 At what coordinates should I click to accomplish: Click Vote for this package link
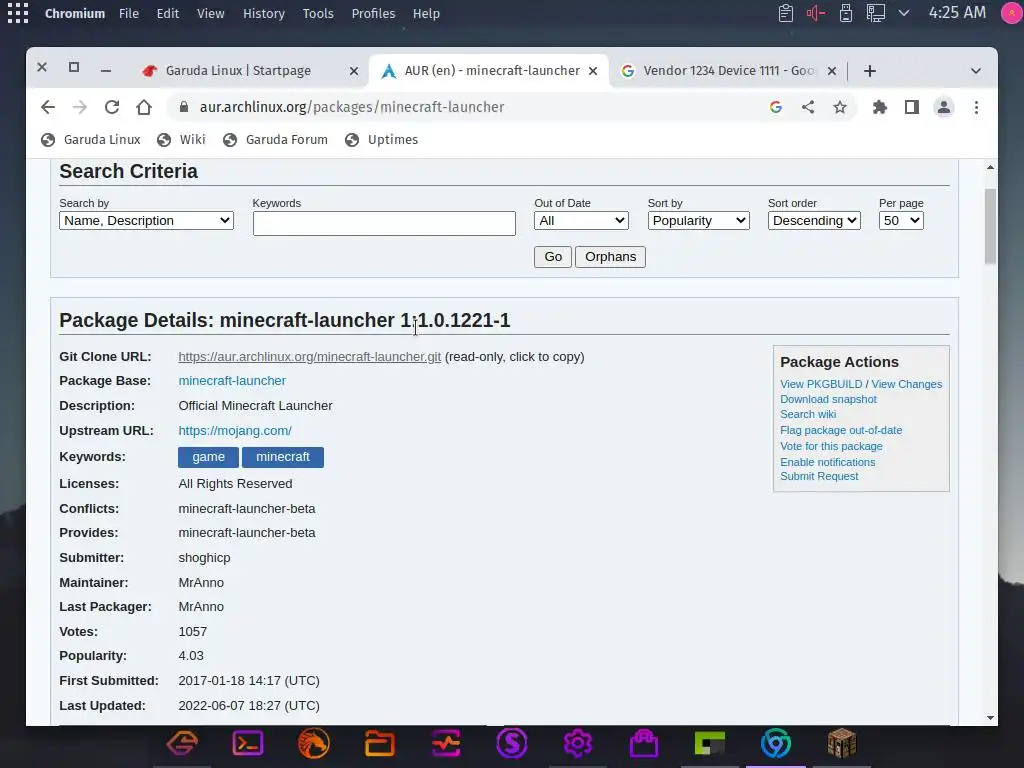pos(831,446)
